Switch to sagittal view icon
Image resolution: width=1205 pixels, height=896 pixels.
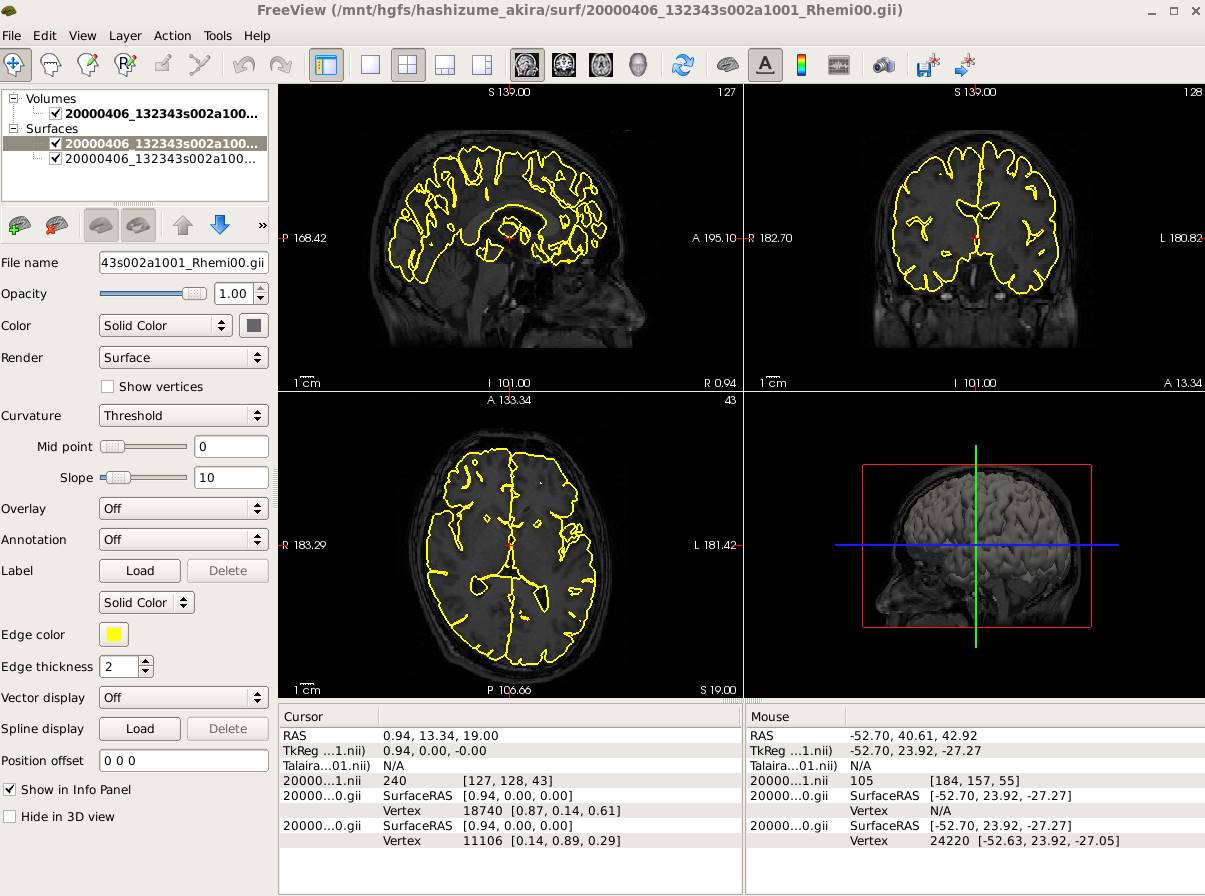(x=527, y=65)
